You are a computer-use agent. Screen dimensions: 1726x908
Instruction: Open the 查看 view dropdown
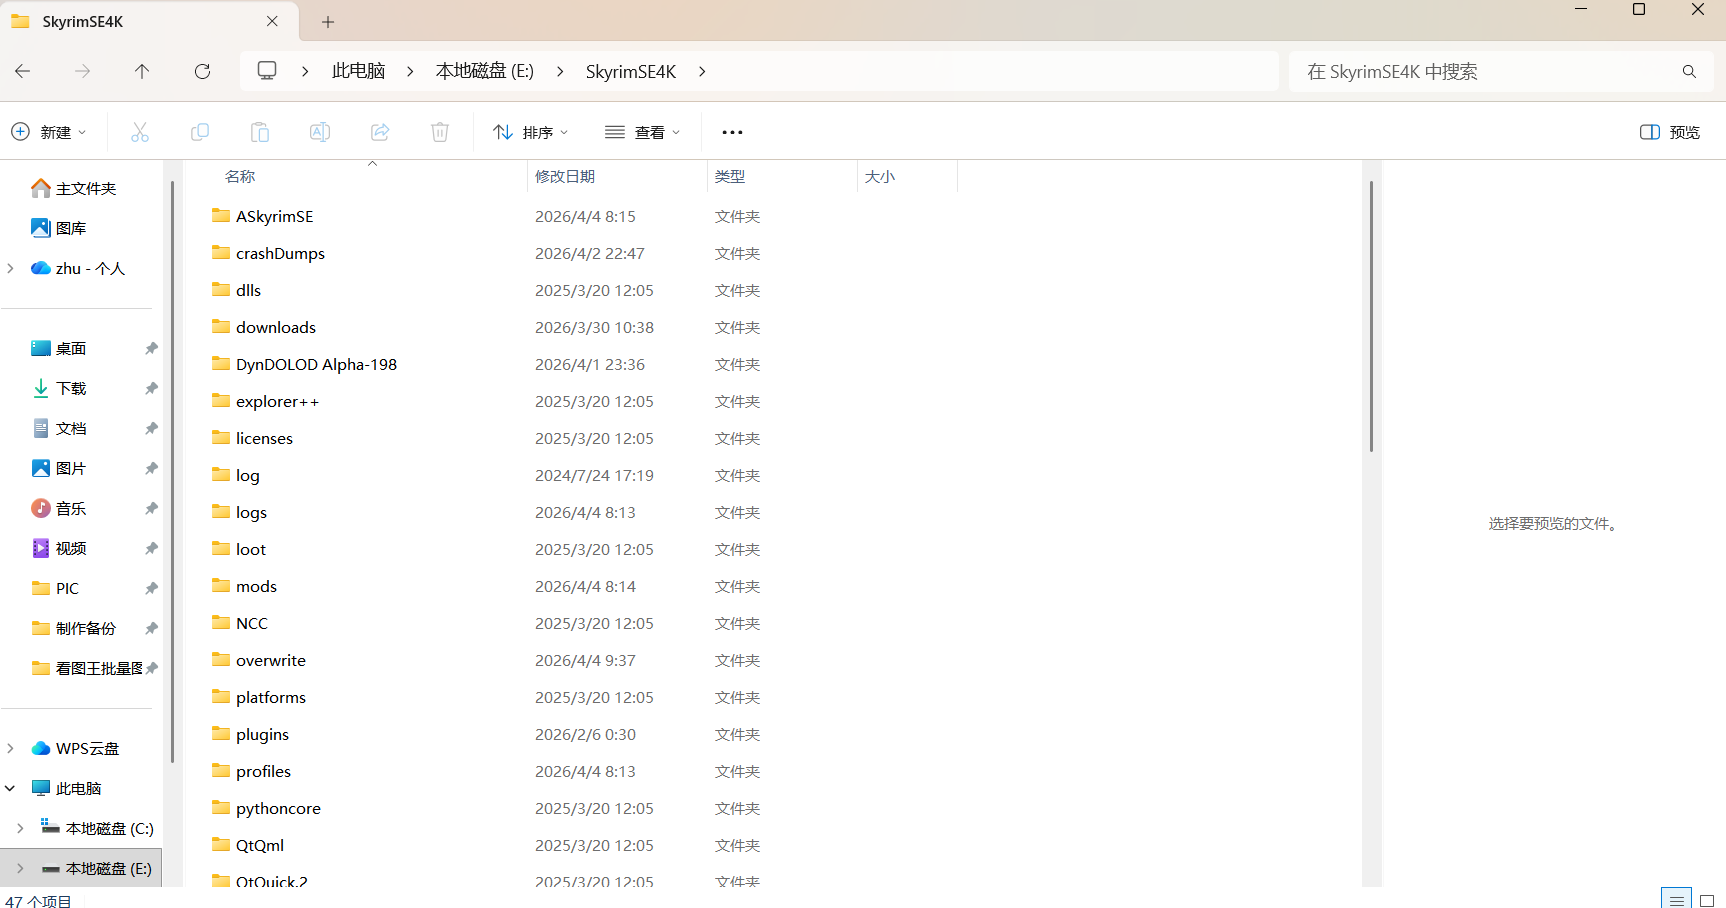coord(643,132)
